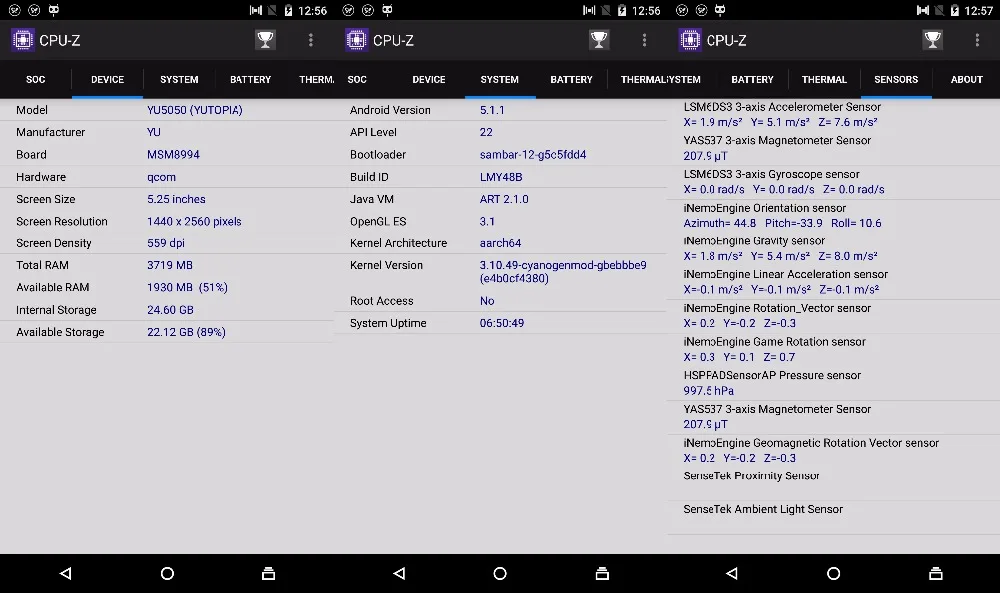Select the Build ID value LMY48B
Viewport: 1000px width, 593px height.
(501, 177)
